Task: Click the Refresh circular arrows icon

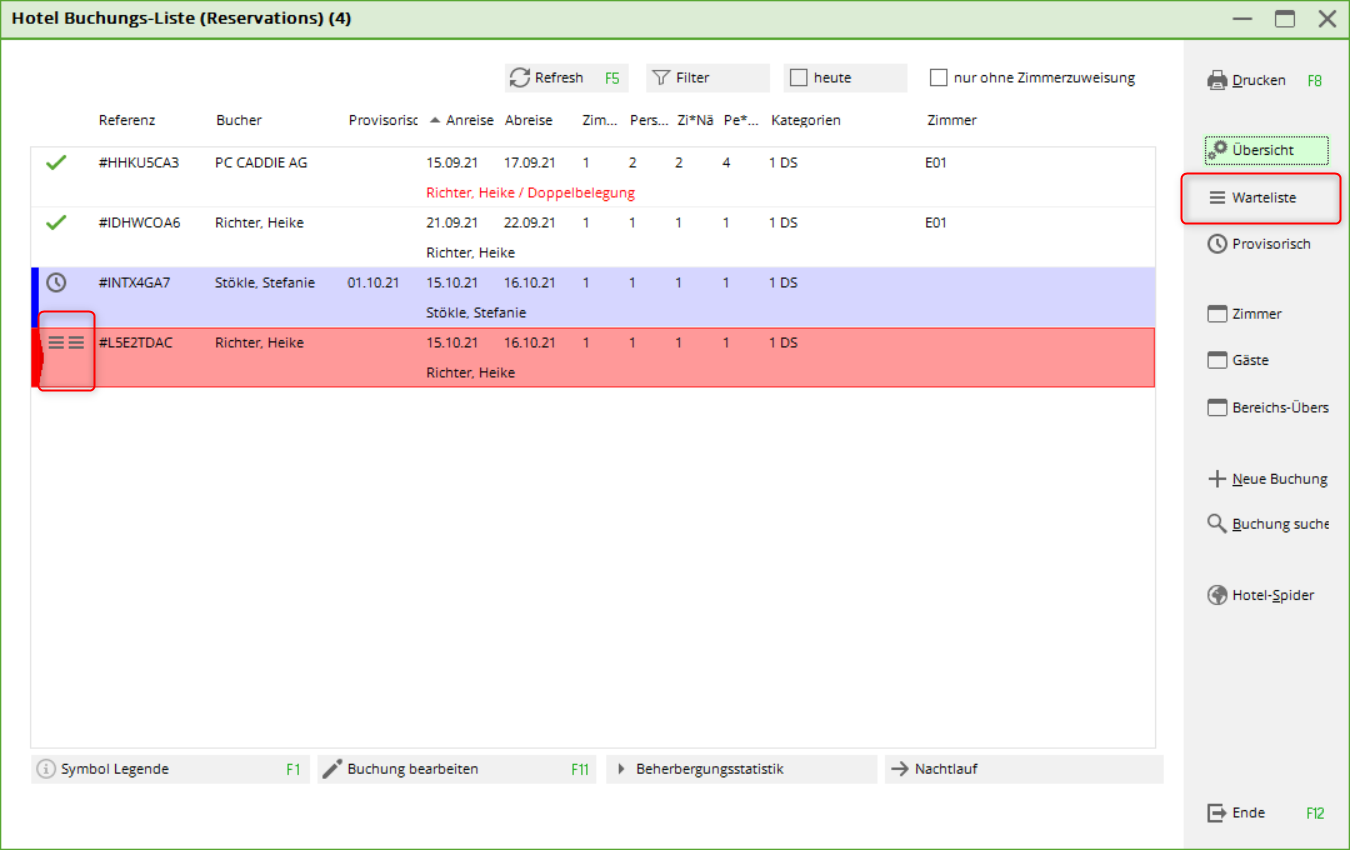Action: tap(519, 78)
